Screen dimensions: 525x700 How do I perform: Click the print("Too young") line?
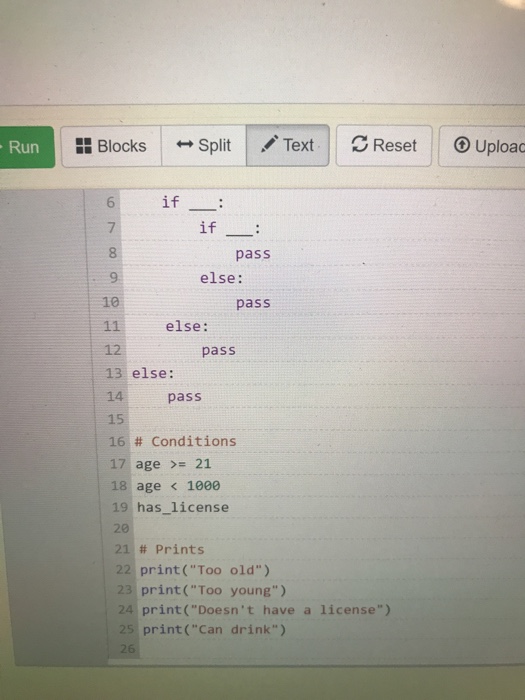213,590
